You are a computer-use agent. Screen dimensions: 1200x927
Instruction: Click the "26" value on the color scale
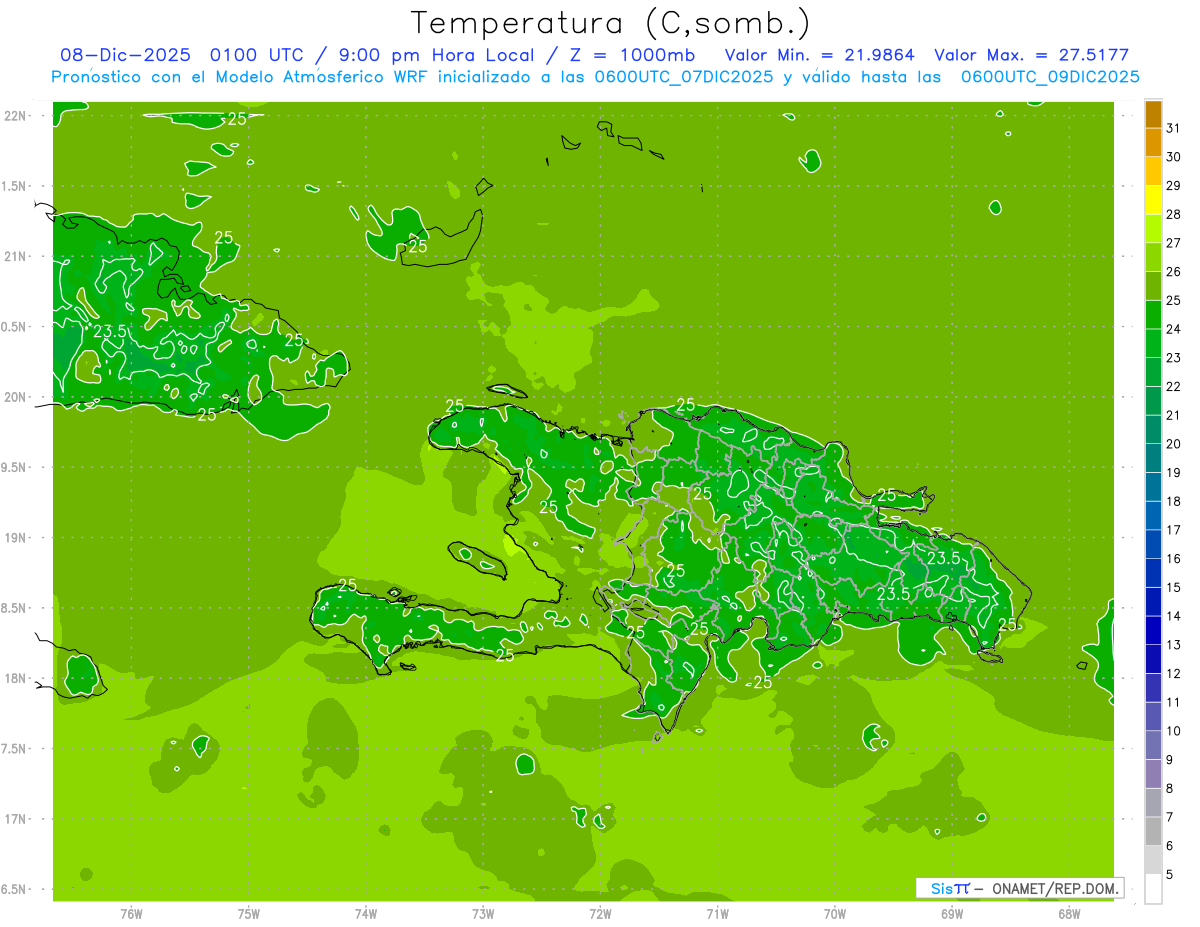(1174, 272)
